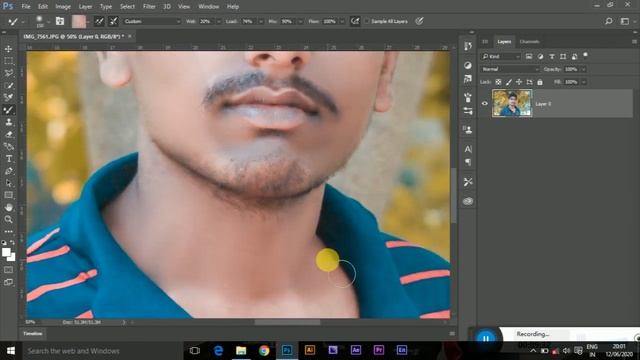Open the Mix percentage dropdown arrow
This screenshot has height=360, width=640.
[x=300, y=21]
